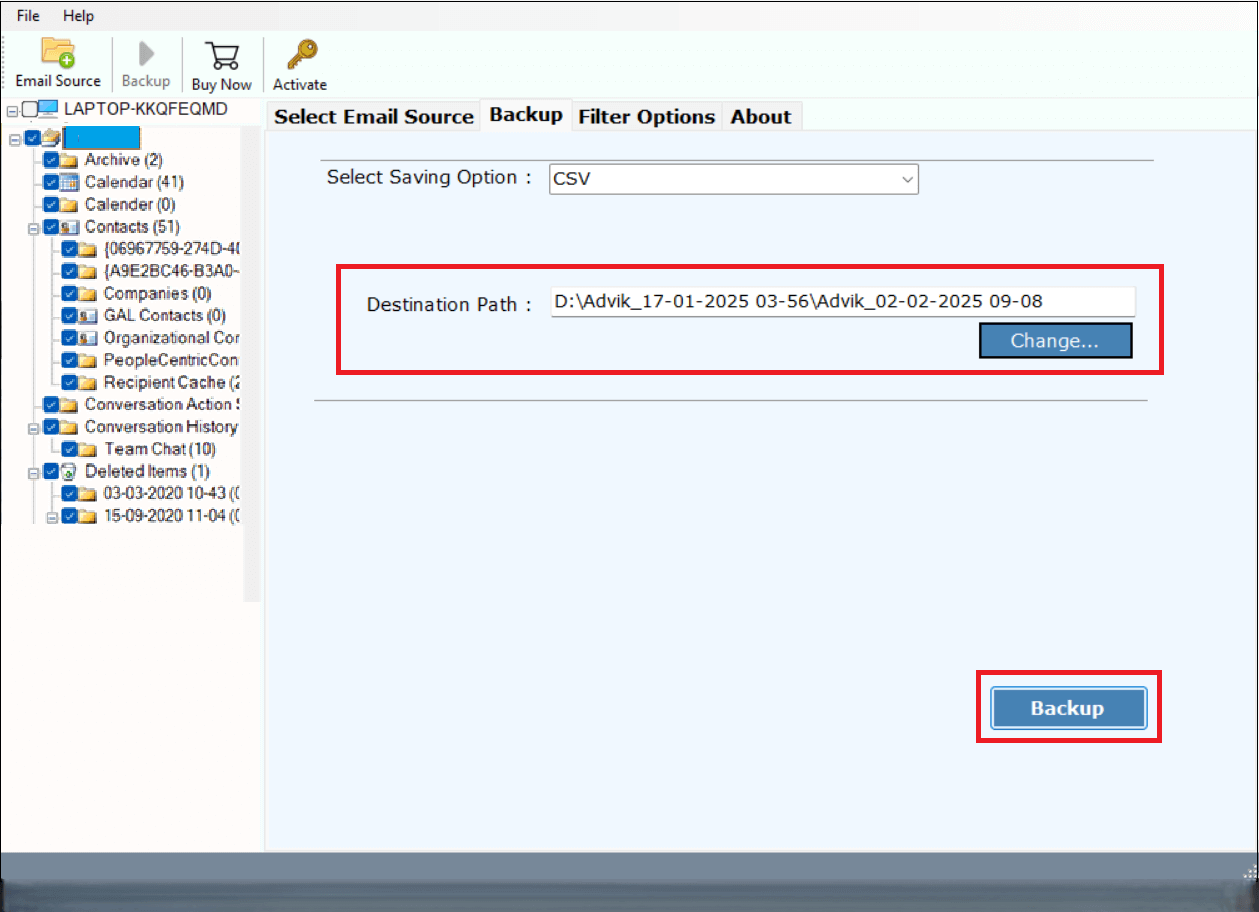Click the Activate key icon
The width and height of the screenshot is (1259, 912).
(x=300, y=55)
